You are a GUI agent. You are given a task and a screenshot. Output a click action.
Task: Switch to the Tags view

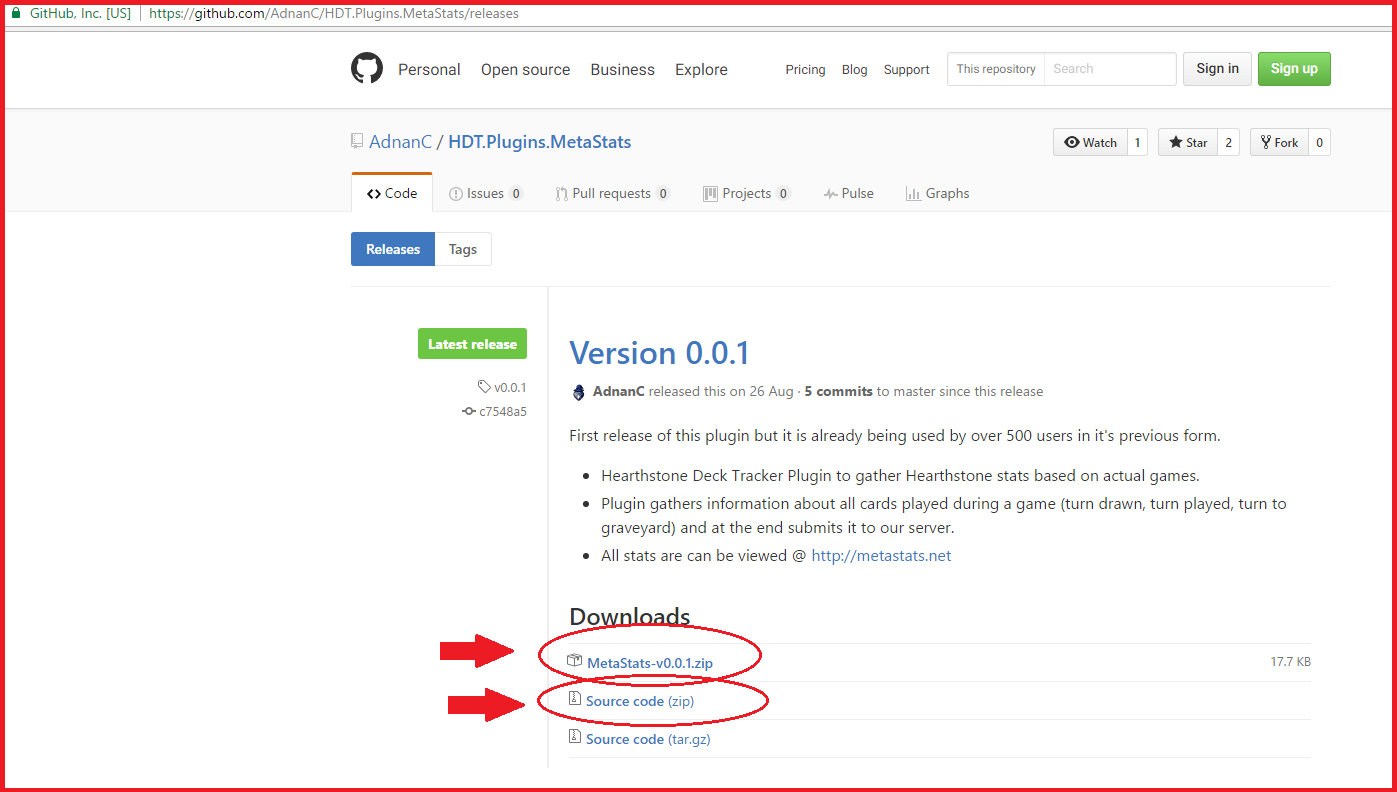(x=463, y=249)
